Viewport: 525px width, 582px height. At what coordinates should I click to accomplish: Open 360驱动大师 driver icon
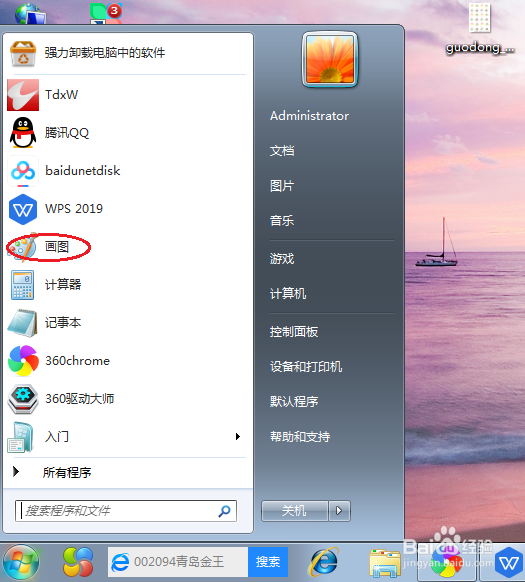(x=23, y=399)
